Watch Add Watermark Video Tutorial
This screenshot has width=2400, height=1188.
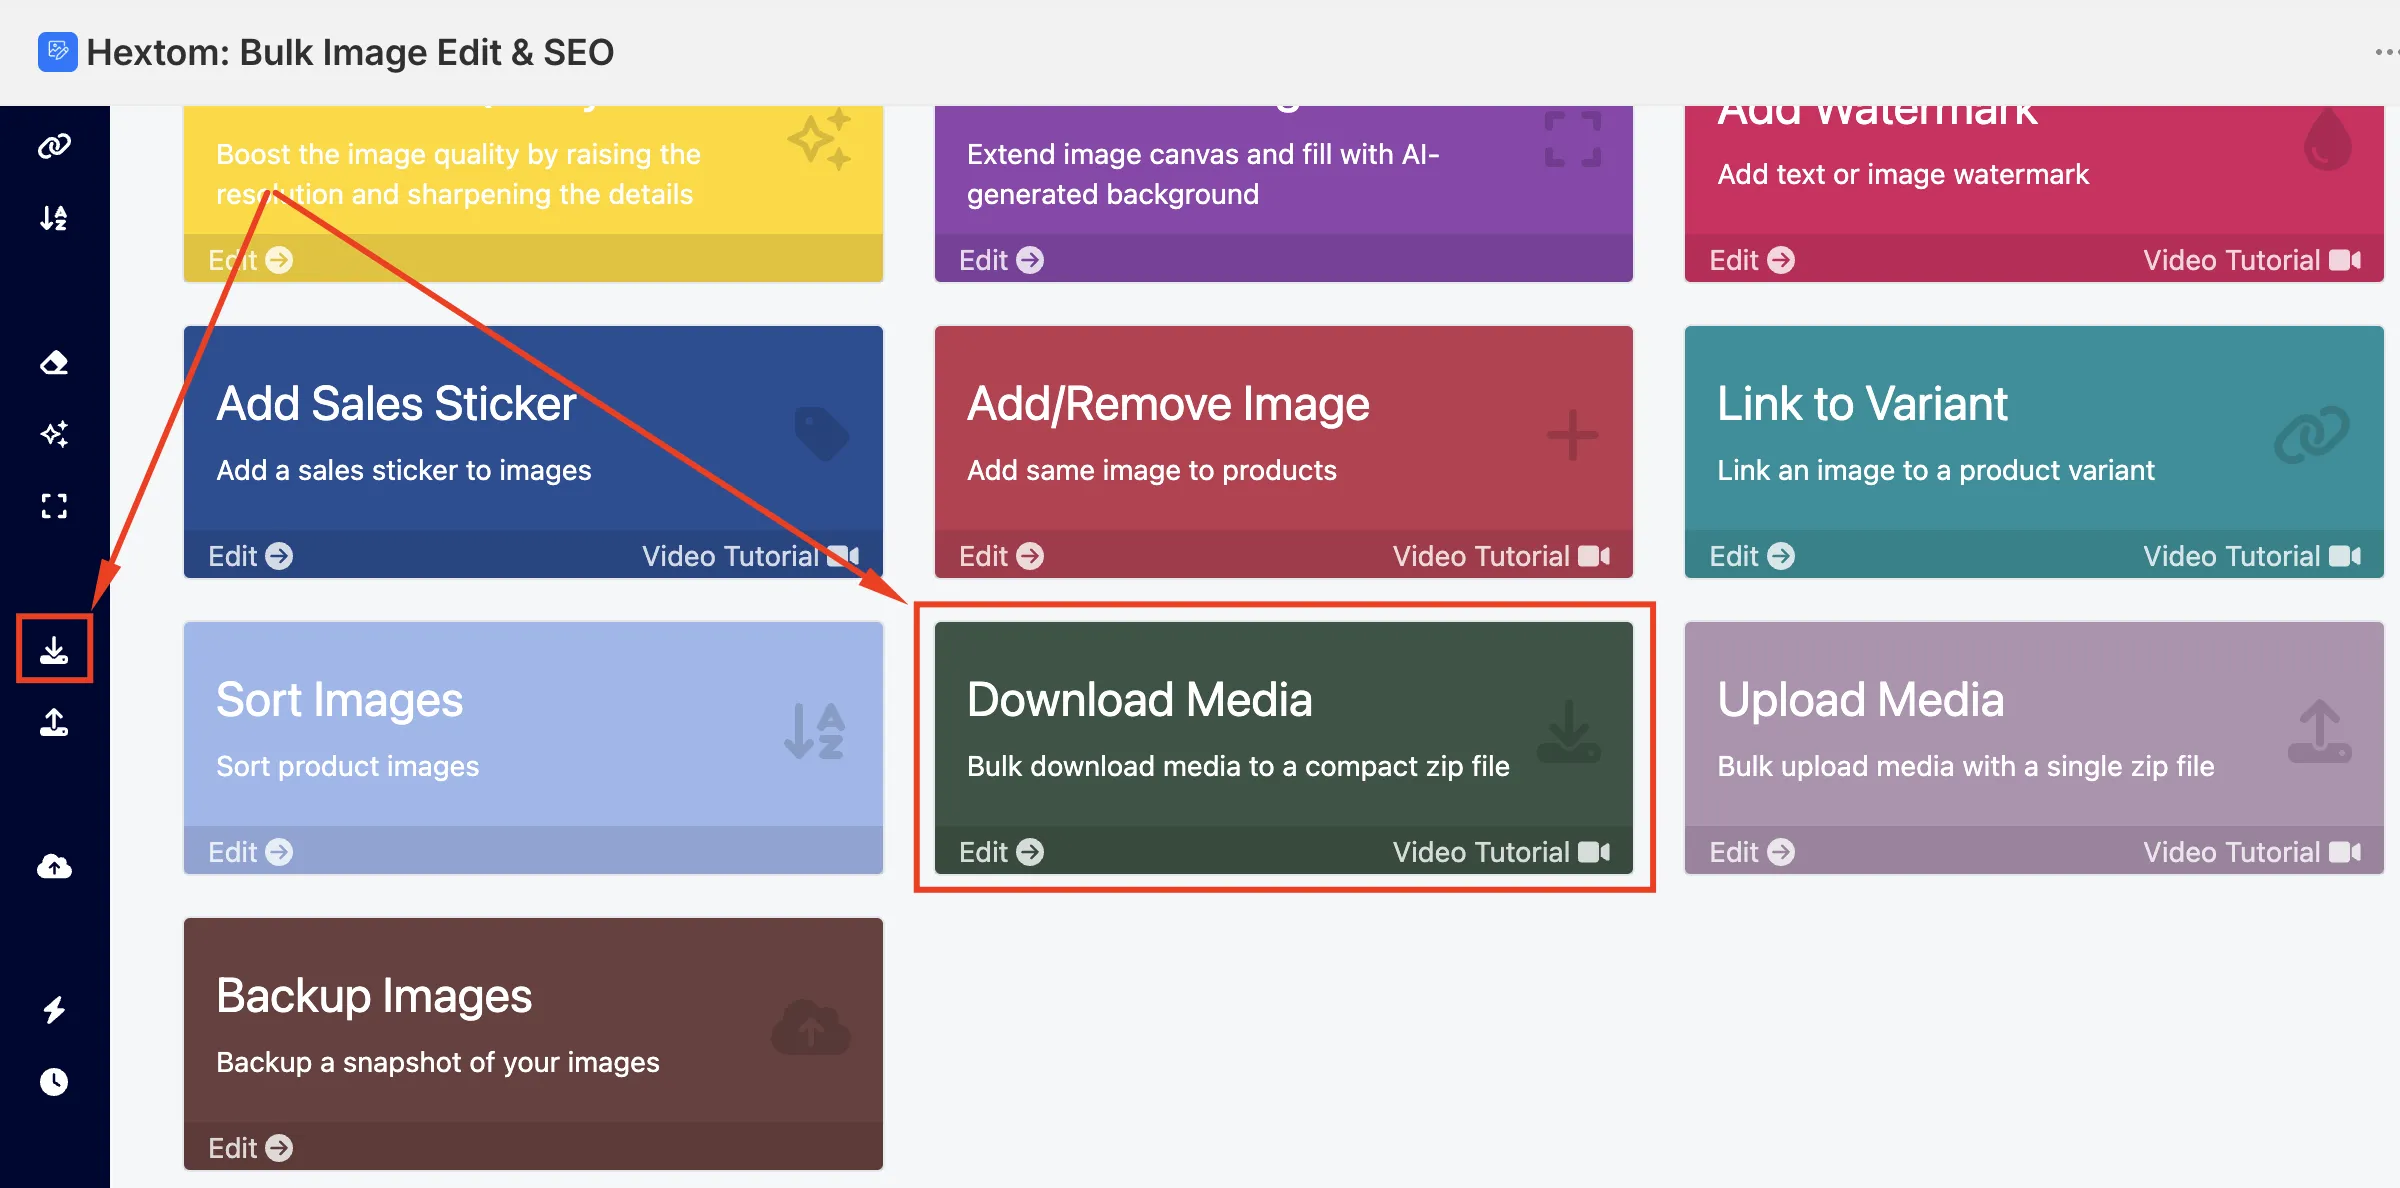(x=2252, y=260)
